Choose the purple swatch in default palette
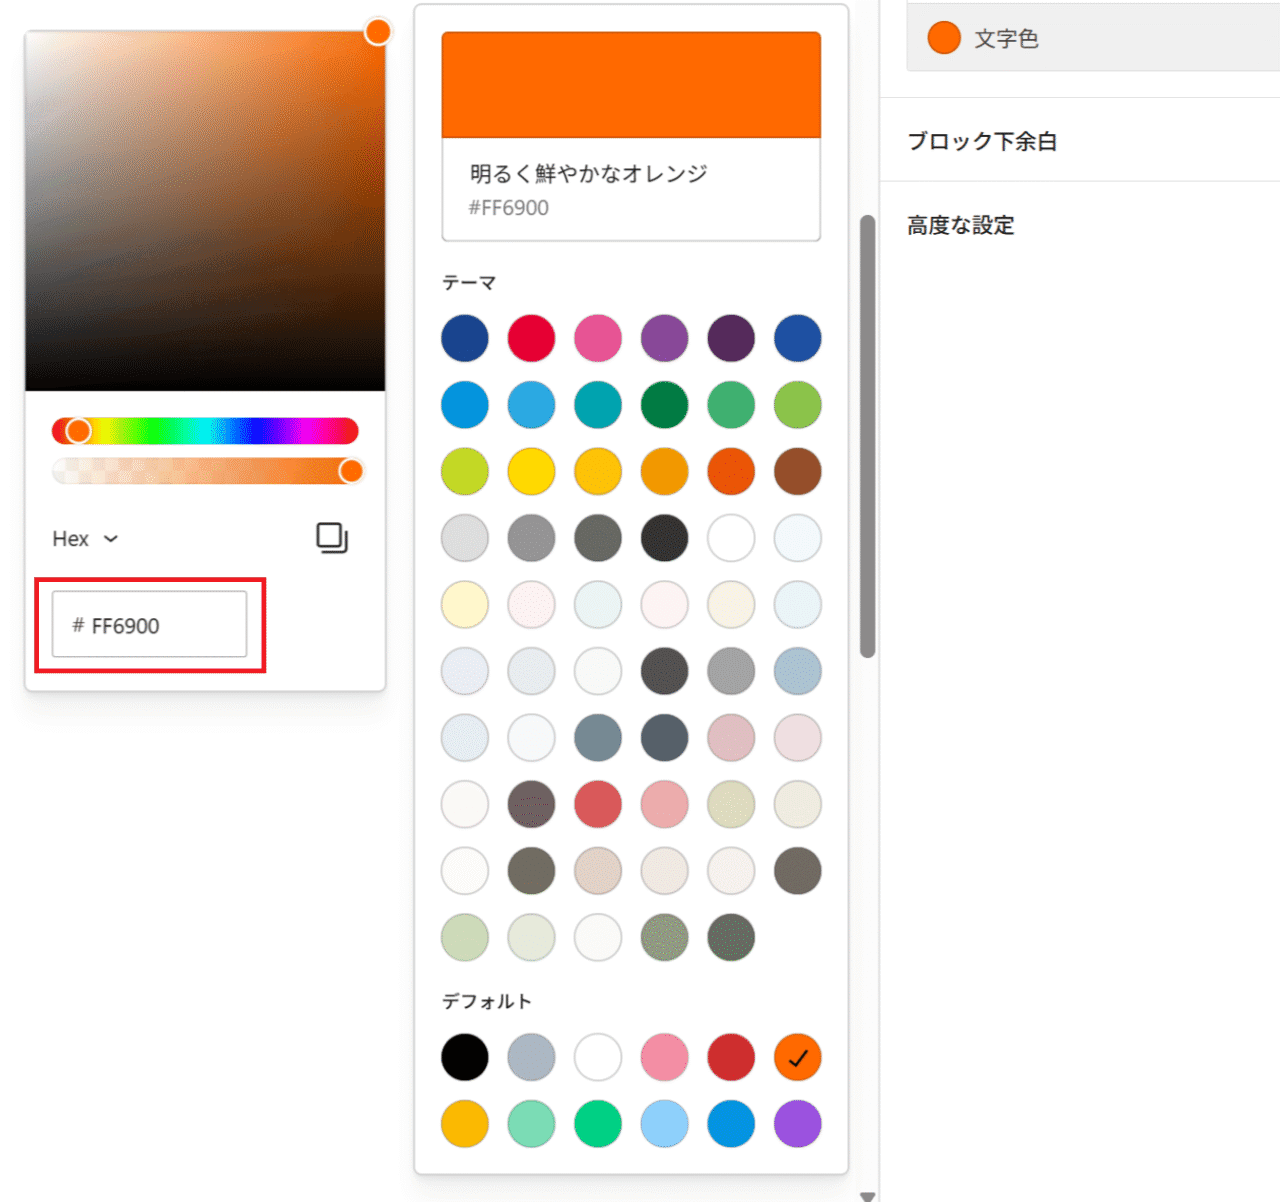Image resolution: width=1280 pixels, height=1202 pixels. click(797, 1124)
